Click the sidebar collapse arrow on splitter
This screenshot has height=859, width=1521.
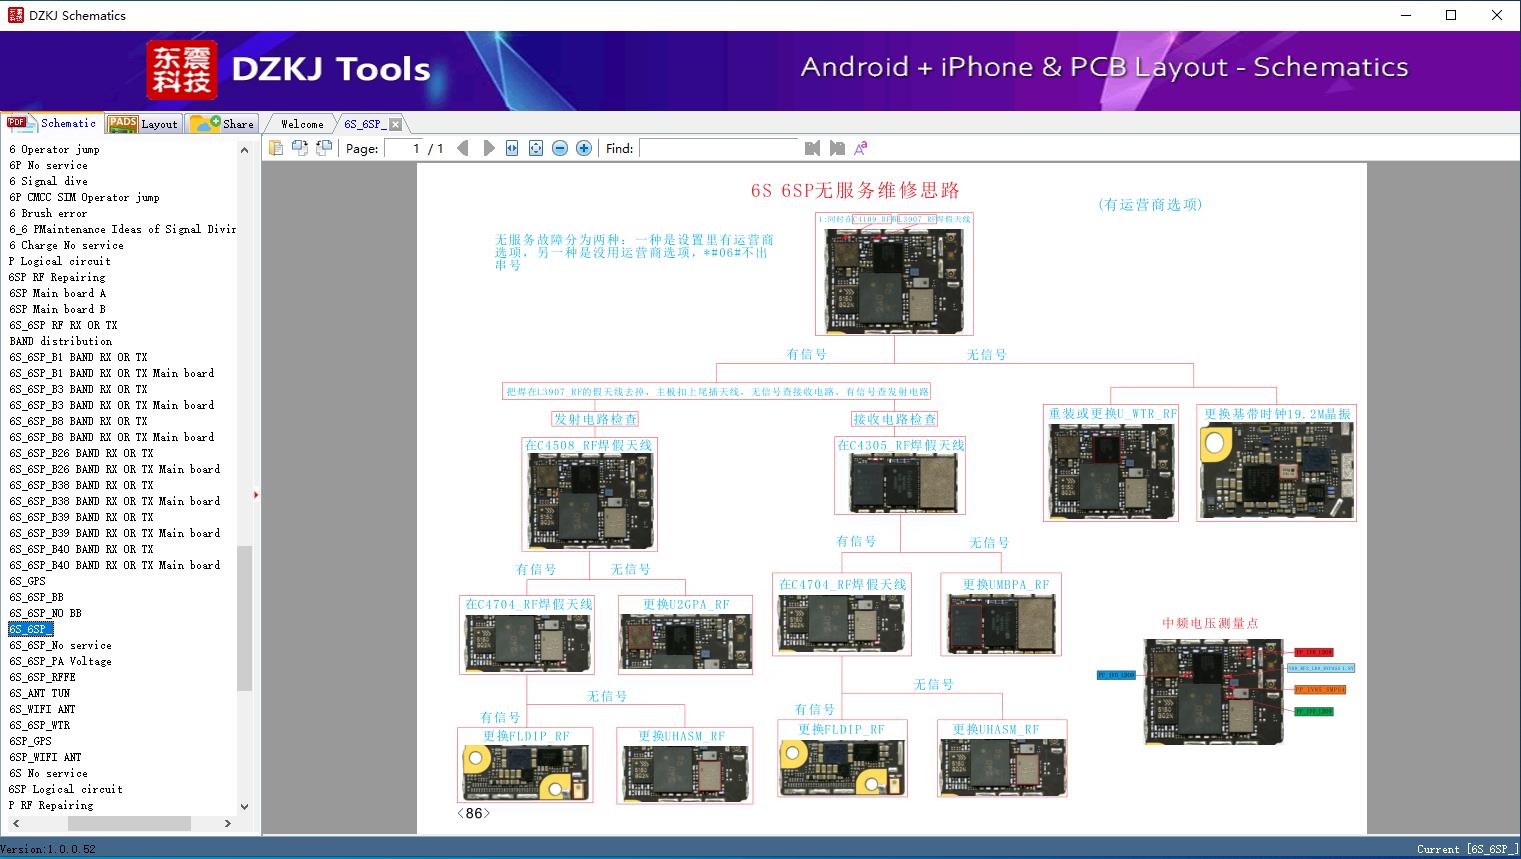(256, 494)
